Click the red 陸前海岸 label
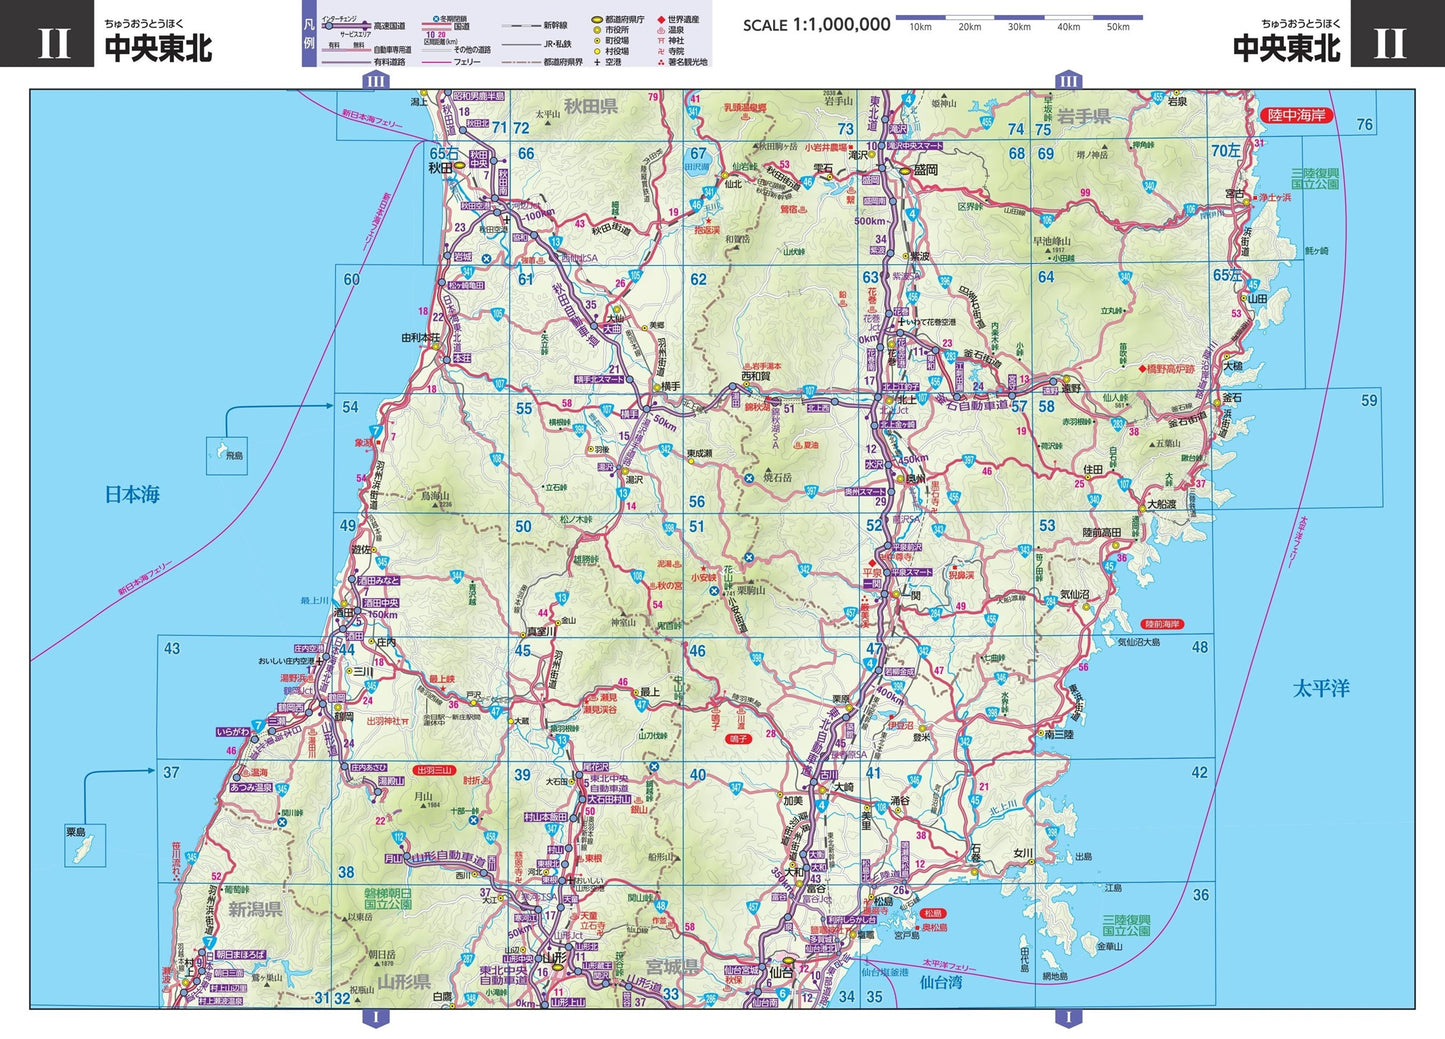Viewport: 1445px width, 1039px height. (1164, 624)
